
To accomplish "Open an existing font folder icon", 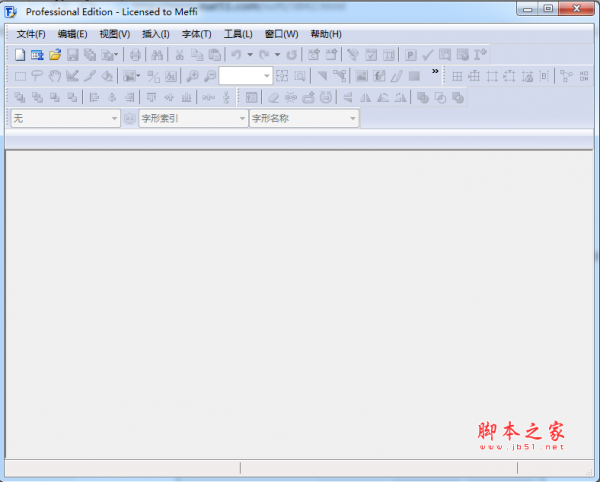I will coord(55,55).
